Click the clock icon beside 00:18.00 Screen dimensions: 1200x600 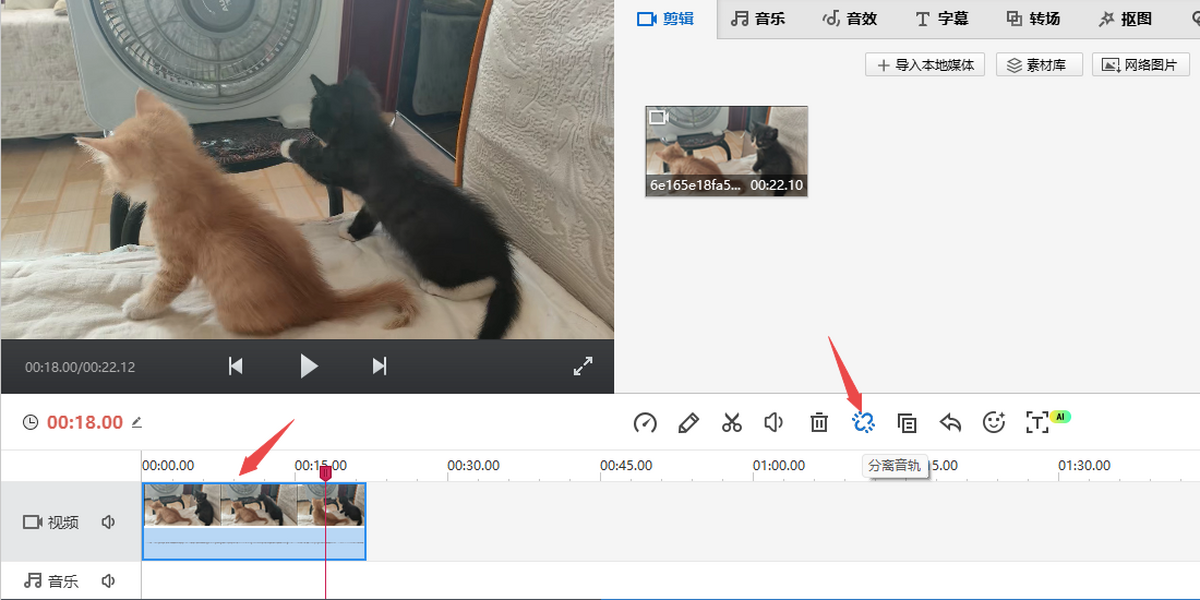31,423
